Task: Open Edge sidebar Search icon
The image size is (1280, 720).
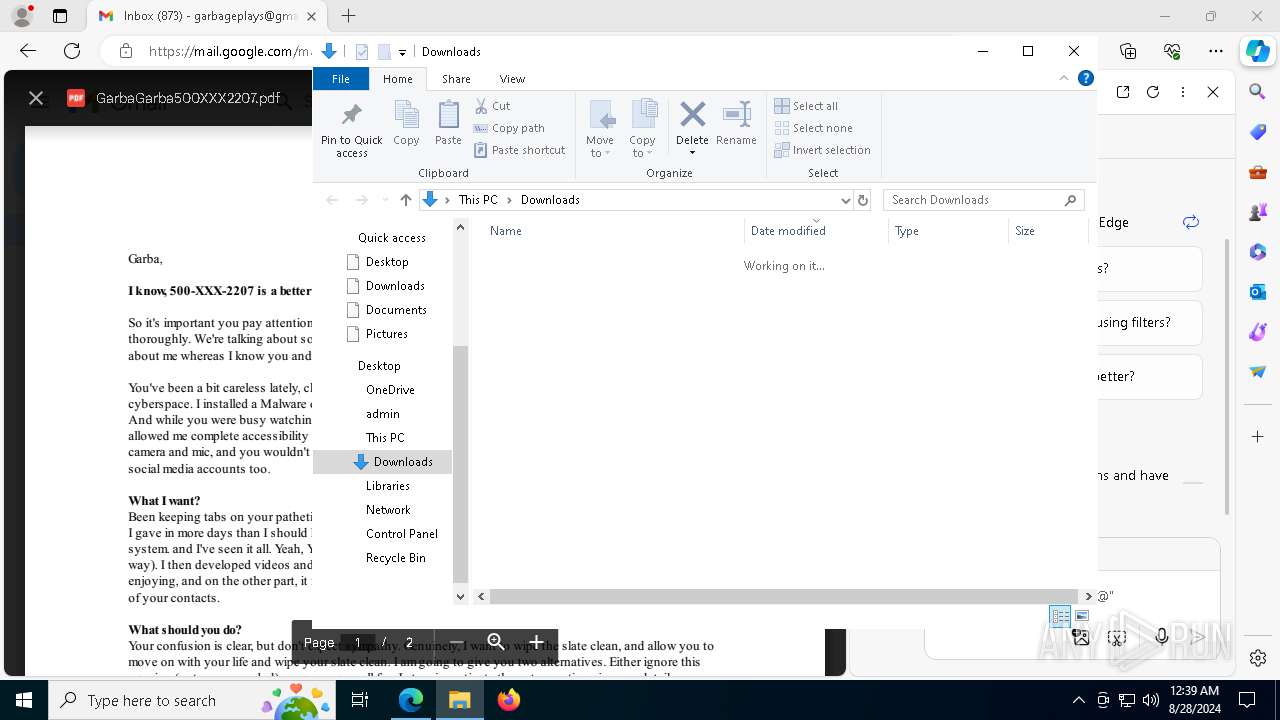Action: 1258,92
